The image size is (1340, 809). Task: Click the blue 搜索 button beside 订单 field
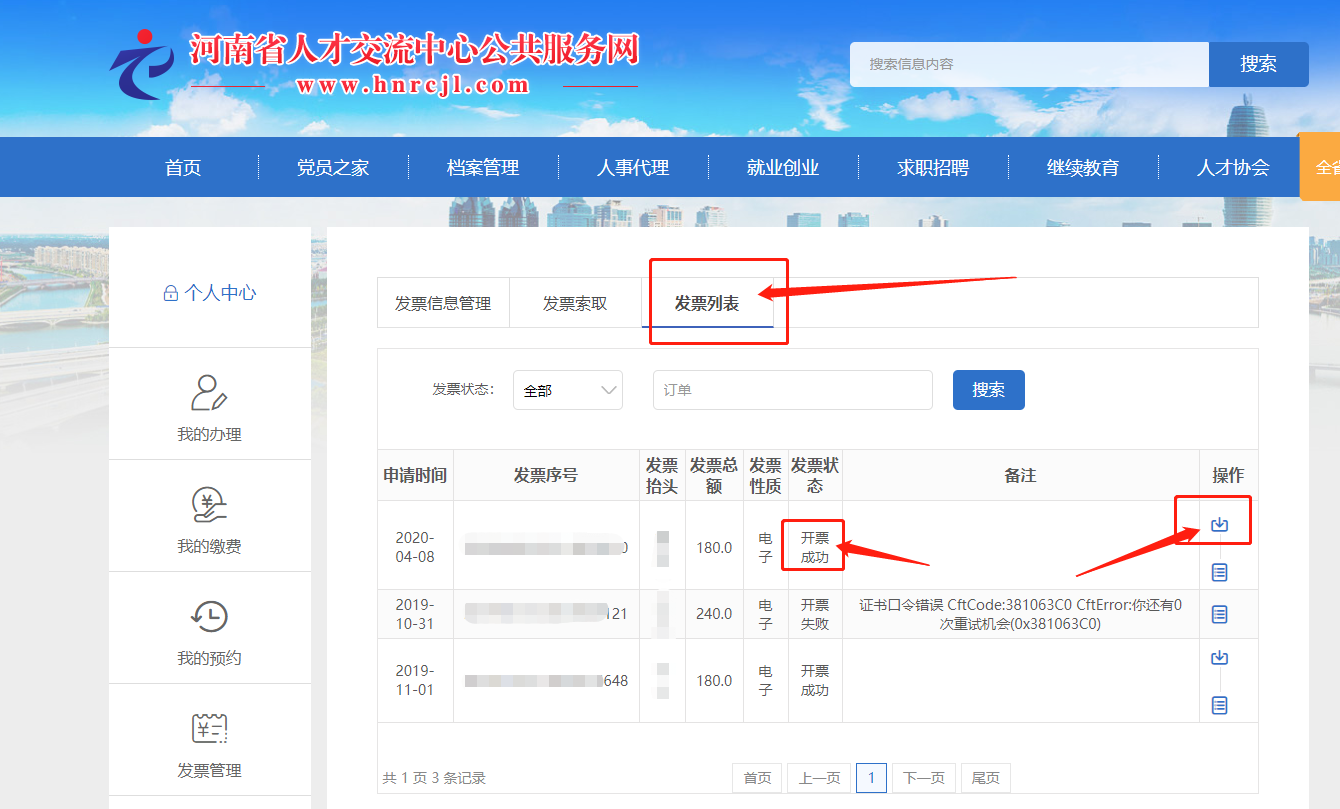[x=989, y=390]
